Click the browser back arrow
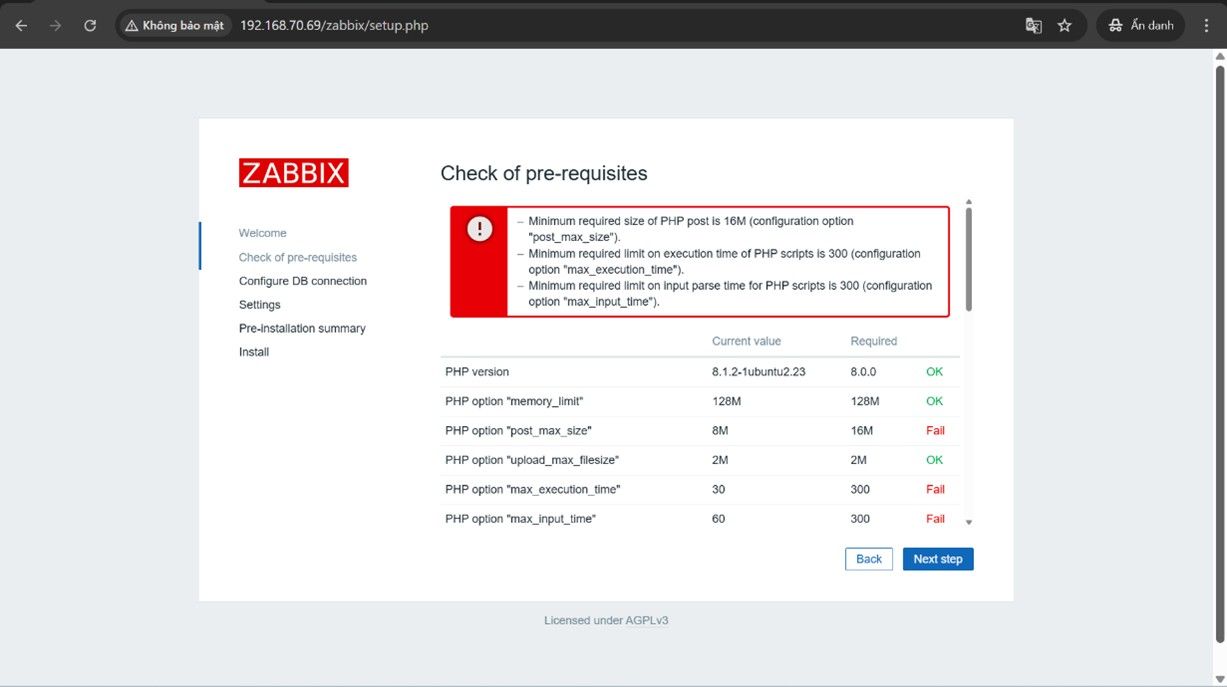This screenshot has width=1227, height=687. pos(21,26)
